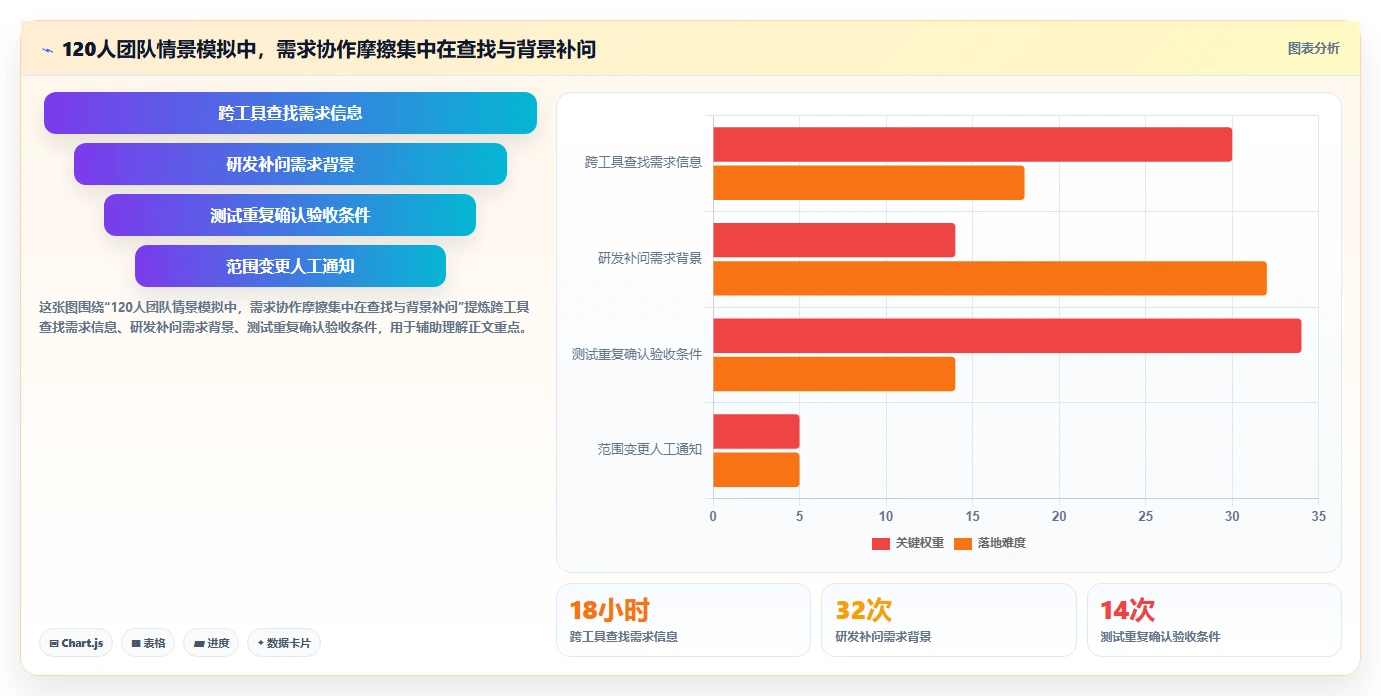Open the 32次 data card
Viewport: 1381px width, 696px height.
[x=949, y=620]
